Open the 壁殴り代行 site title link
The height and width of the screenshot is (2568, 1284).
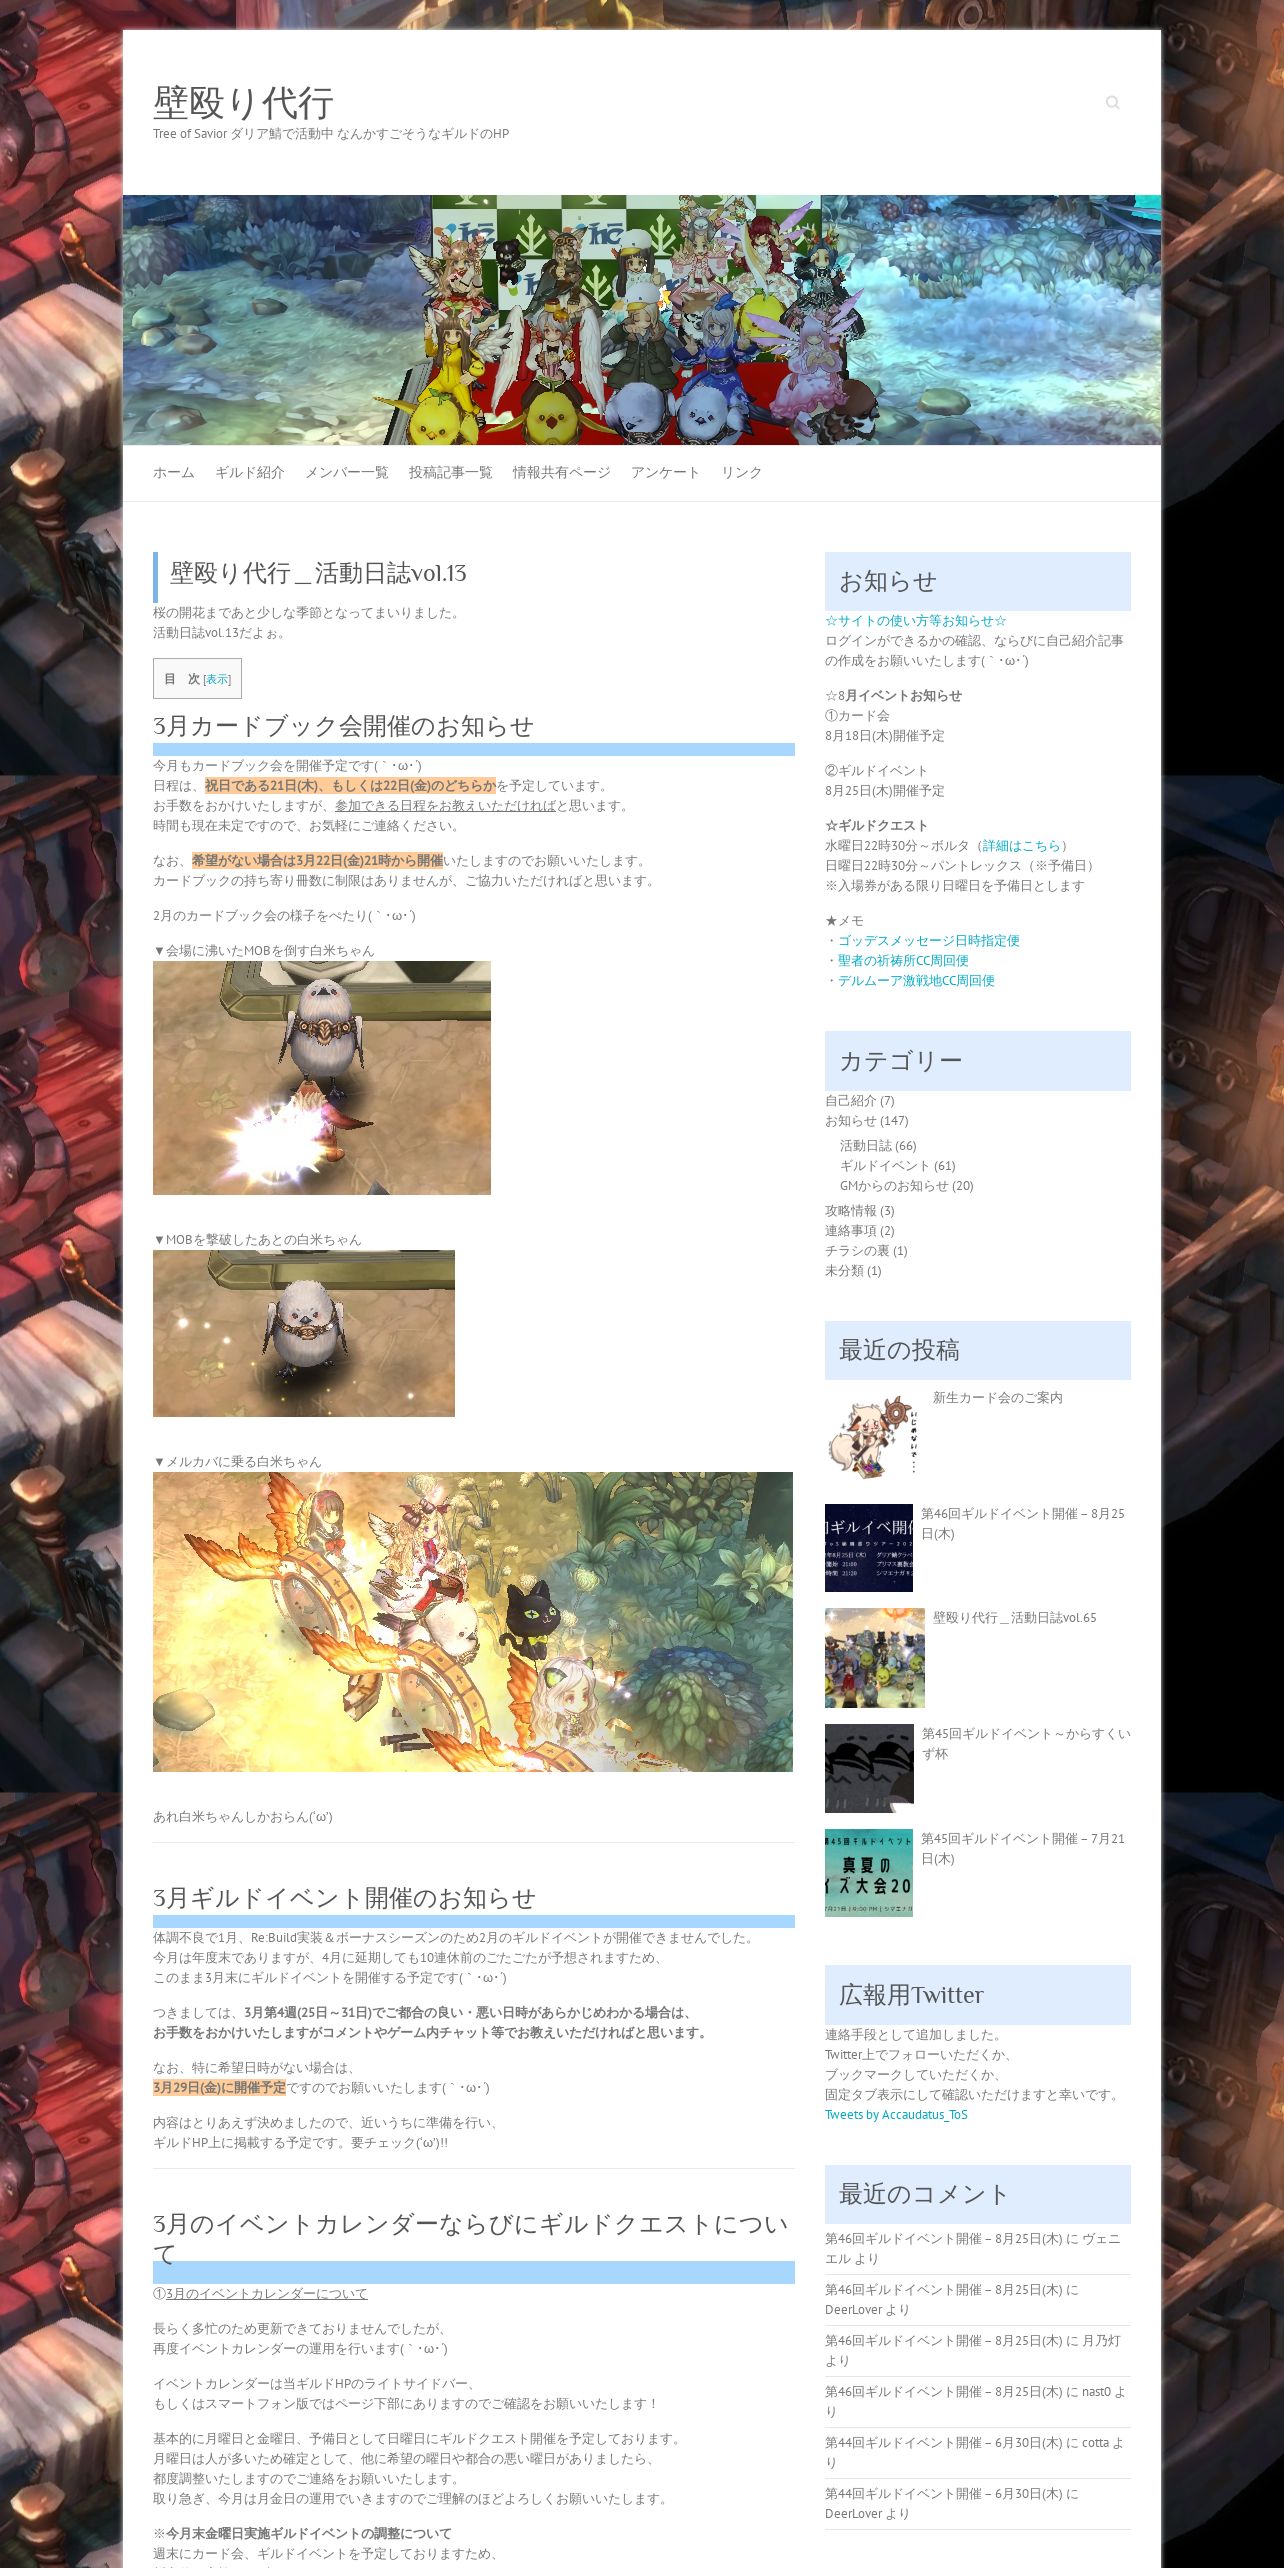point(243,102)
